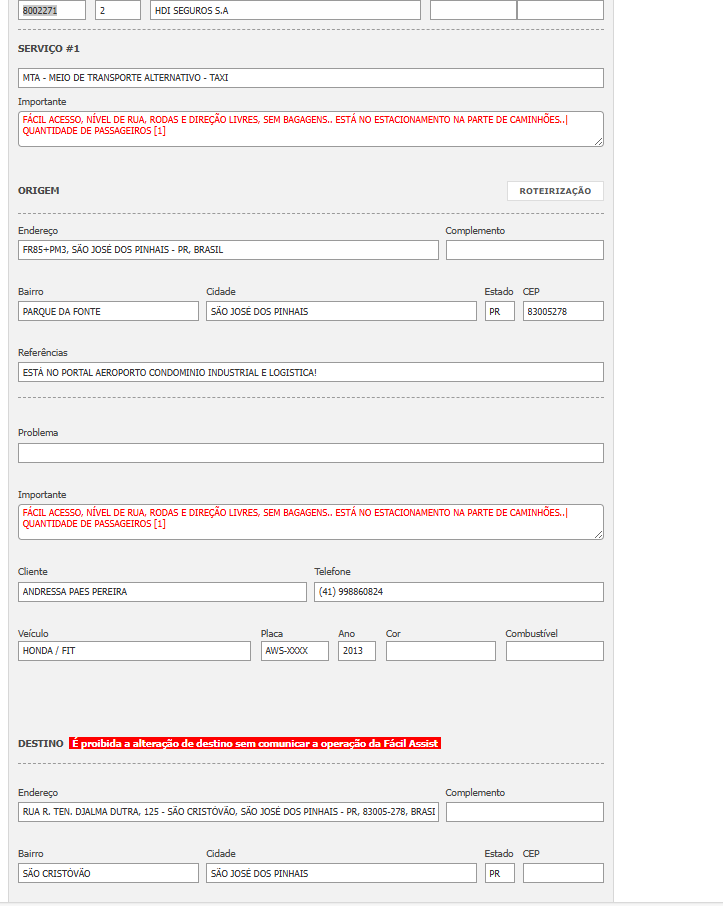Screen dimensions: 723x906
Task: Click the MTA - MEIO DE TRANSPORTE ALTERNATIVO field
Action: click(311, 78)
